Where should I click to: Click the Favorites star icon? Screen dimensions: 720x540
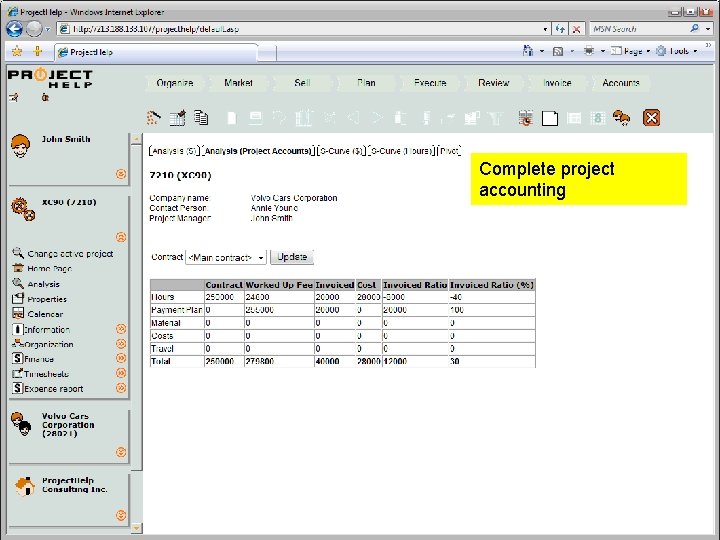click(x=17, y=51)
